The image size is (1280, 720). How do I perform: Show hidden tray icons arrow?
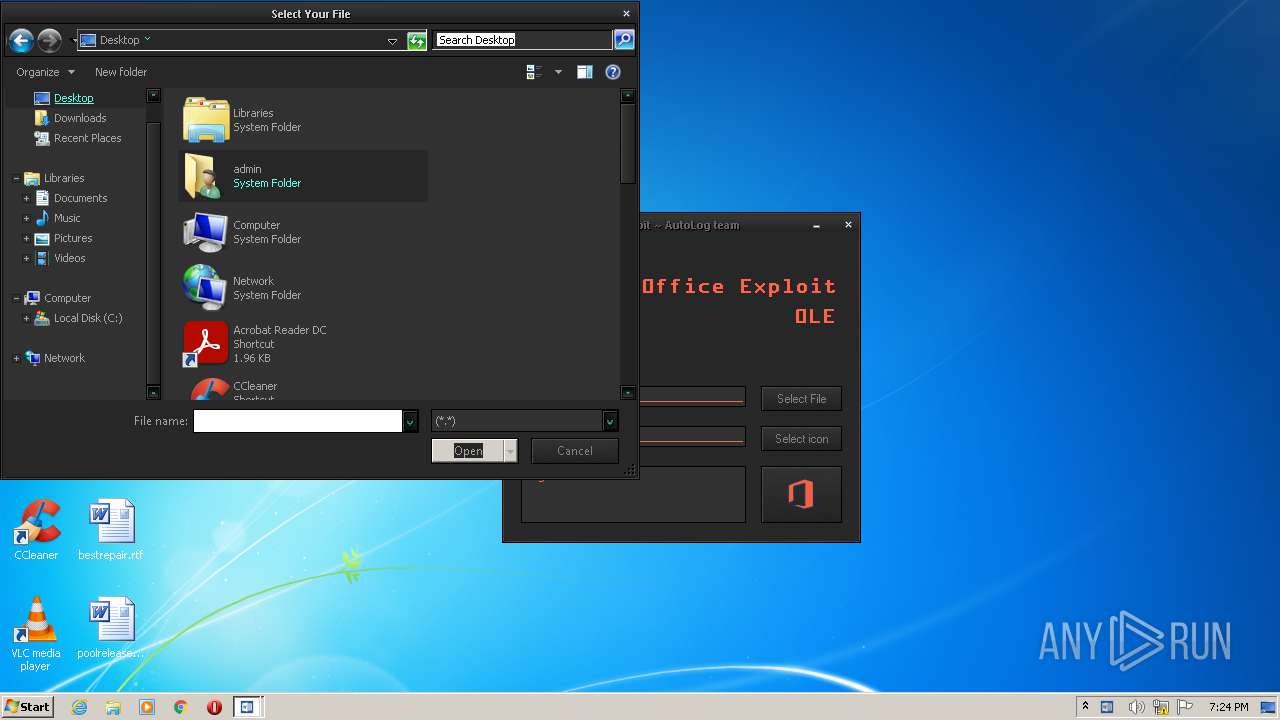[x=1085, y=707]
